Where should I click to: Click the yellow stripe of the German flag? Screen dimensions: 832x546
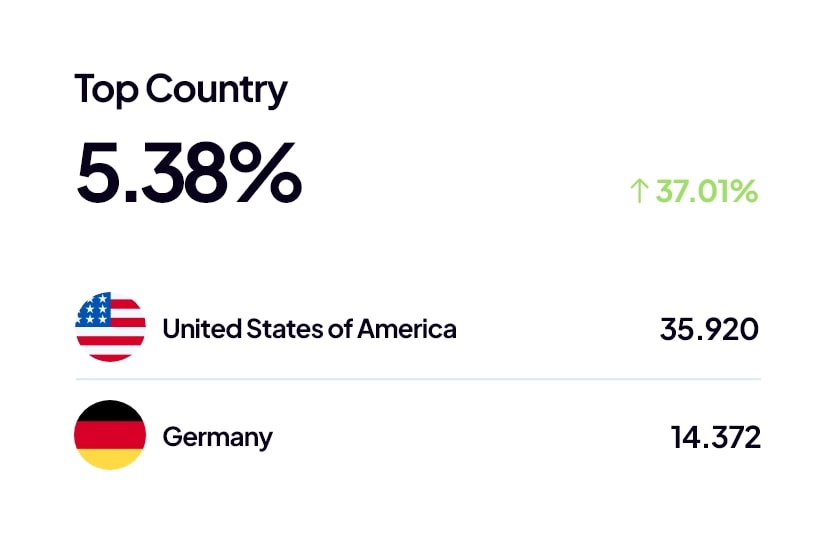tap(110, 459)
